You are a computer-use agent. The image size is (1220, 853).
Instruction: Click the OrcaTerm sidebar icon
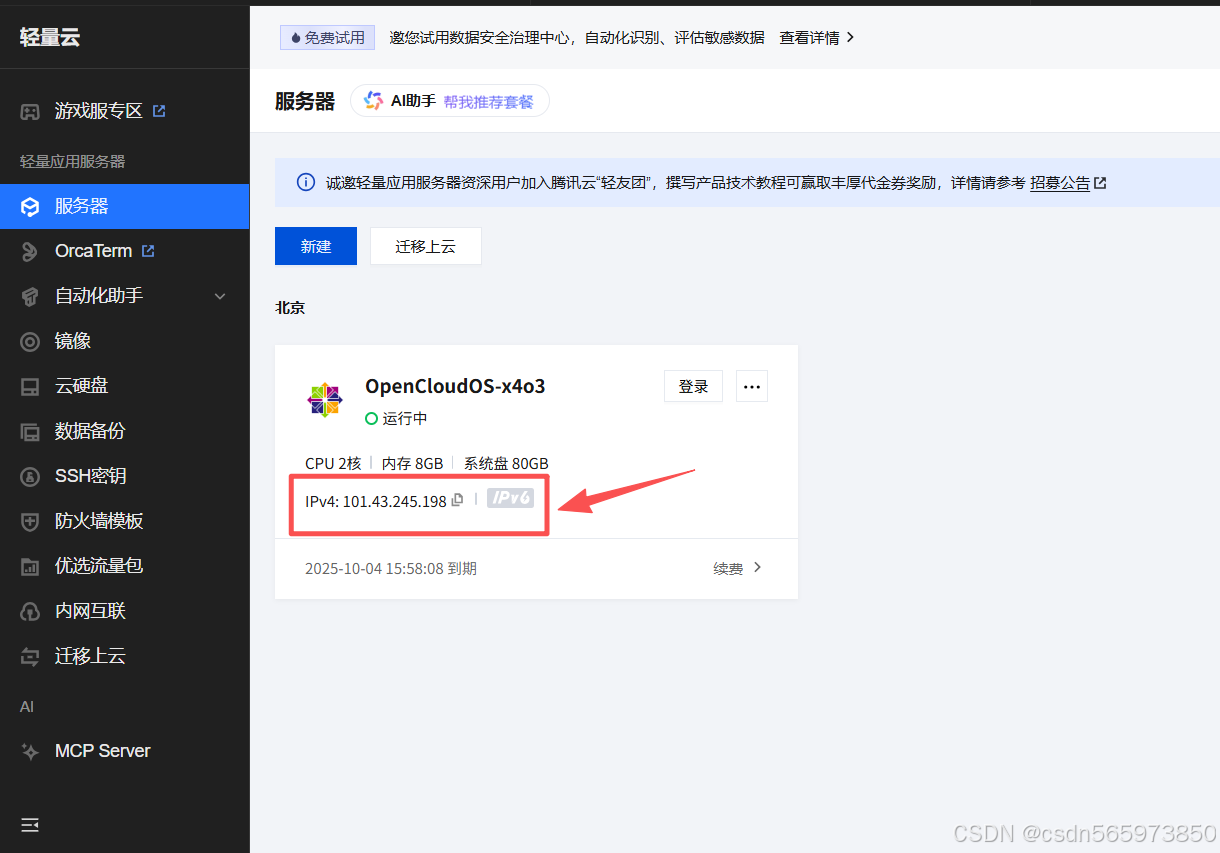click(30, 251)
